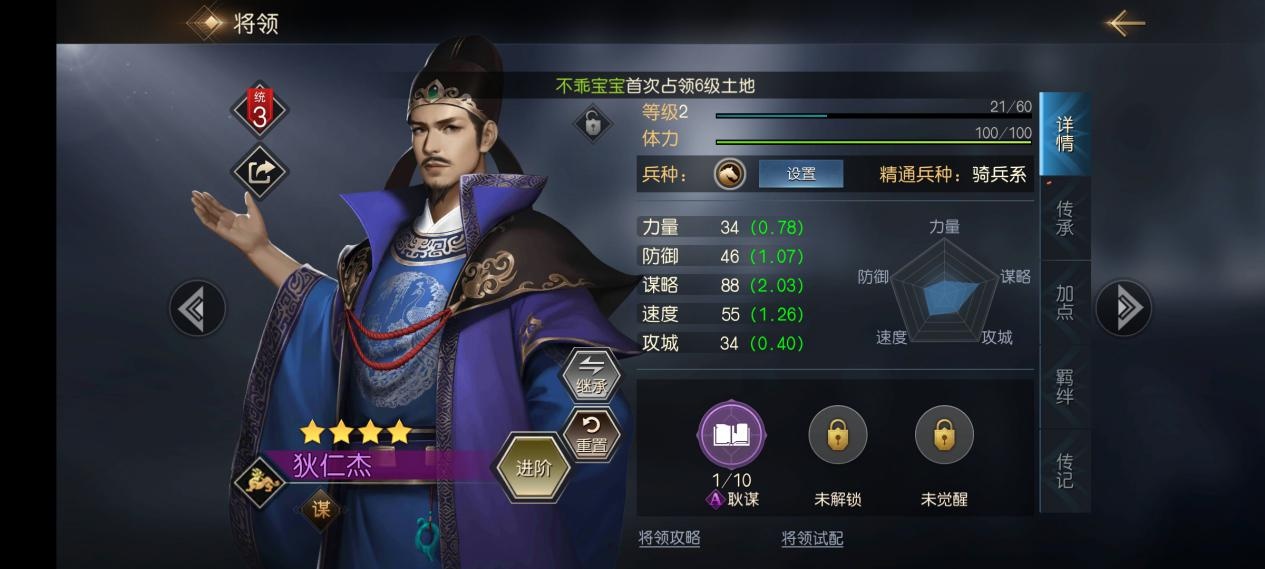Click the 重置 reset hexagon button

[591, 435]
